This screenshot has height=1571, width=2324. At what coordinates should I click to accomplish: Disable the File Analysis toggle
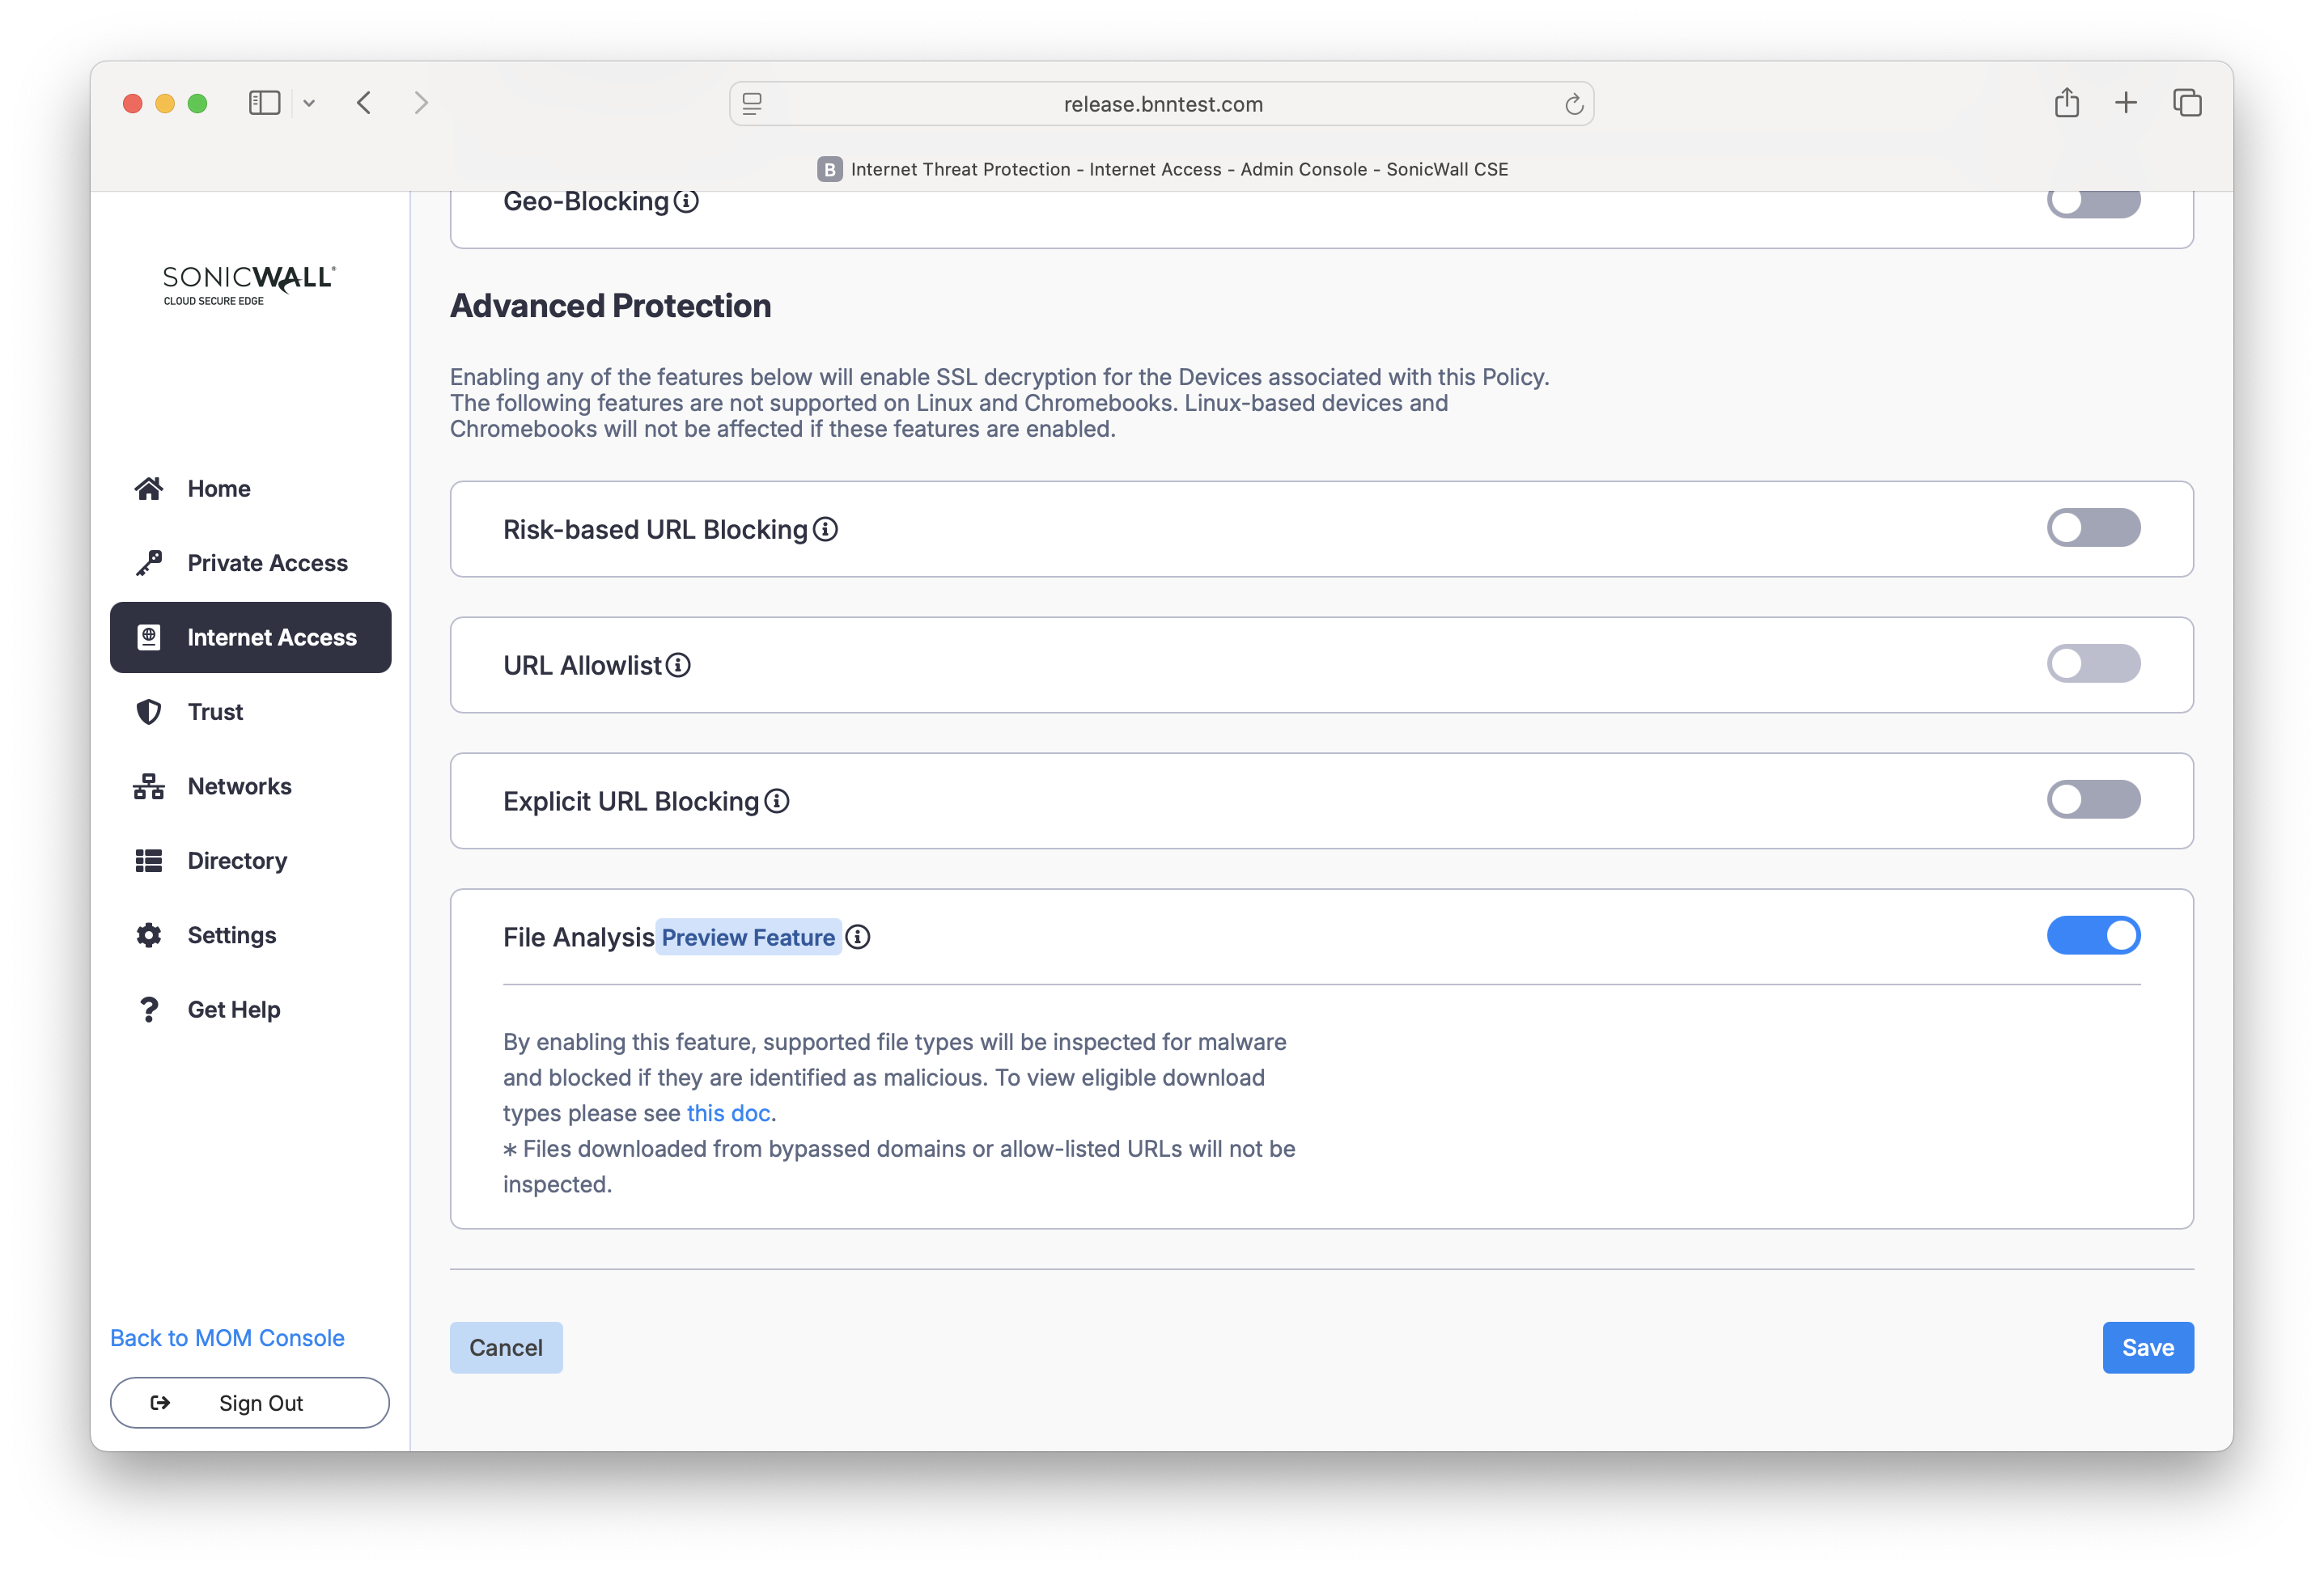[2093, 935]
